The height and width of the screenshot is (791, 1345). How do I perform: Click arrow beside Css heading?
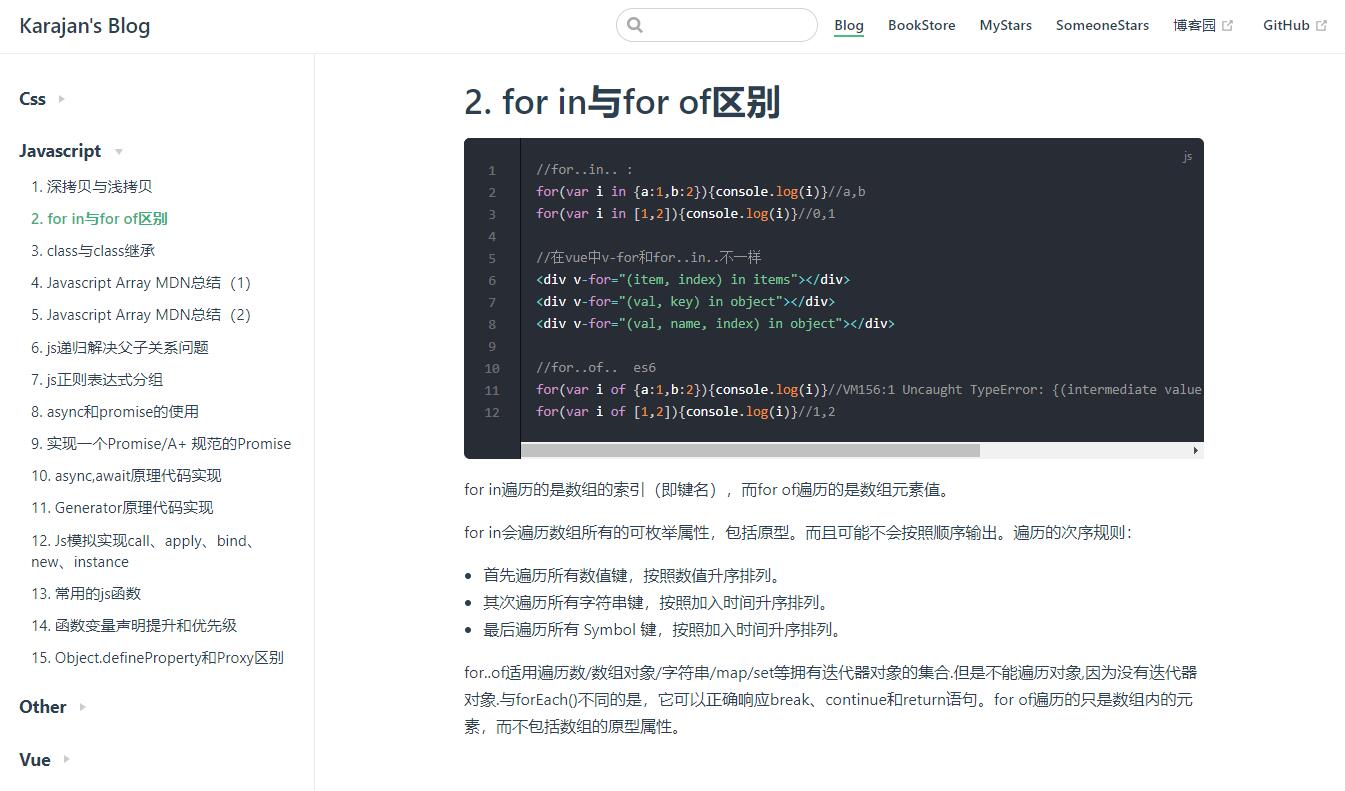point(62,99)
